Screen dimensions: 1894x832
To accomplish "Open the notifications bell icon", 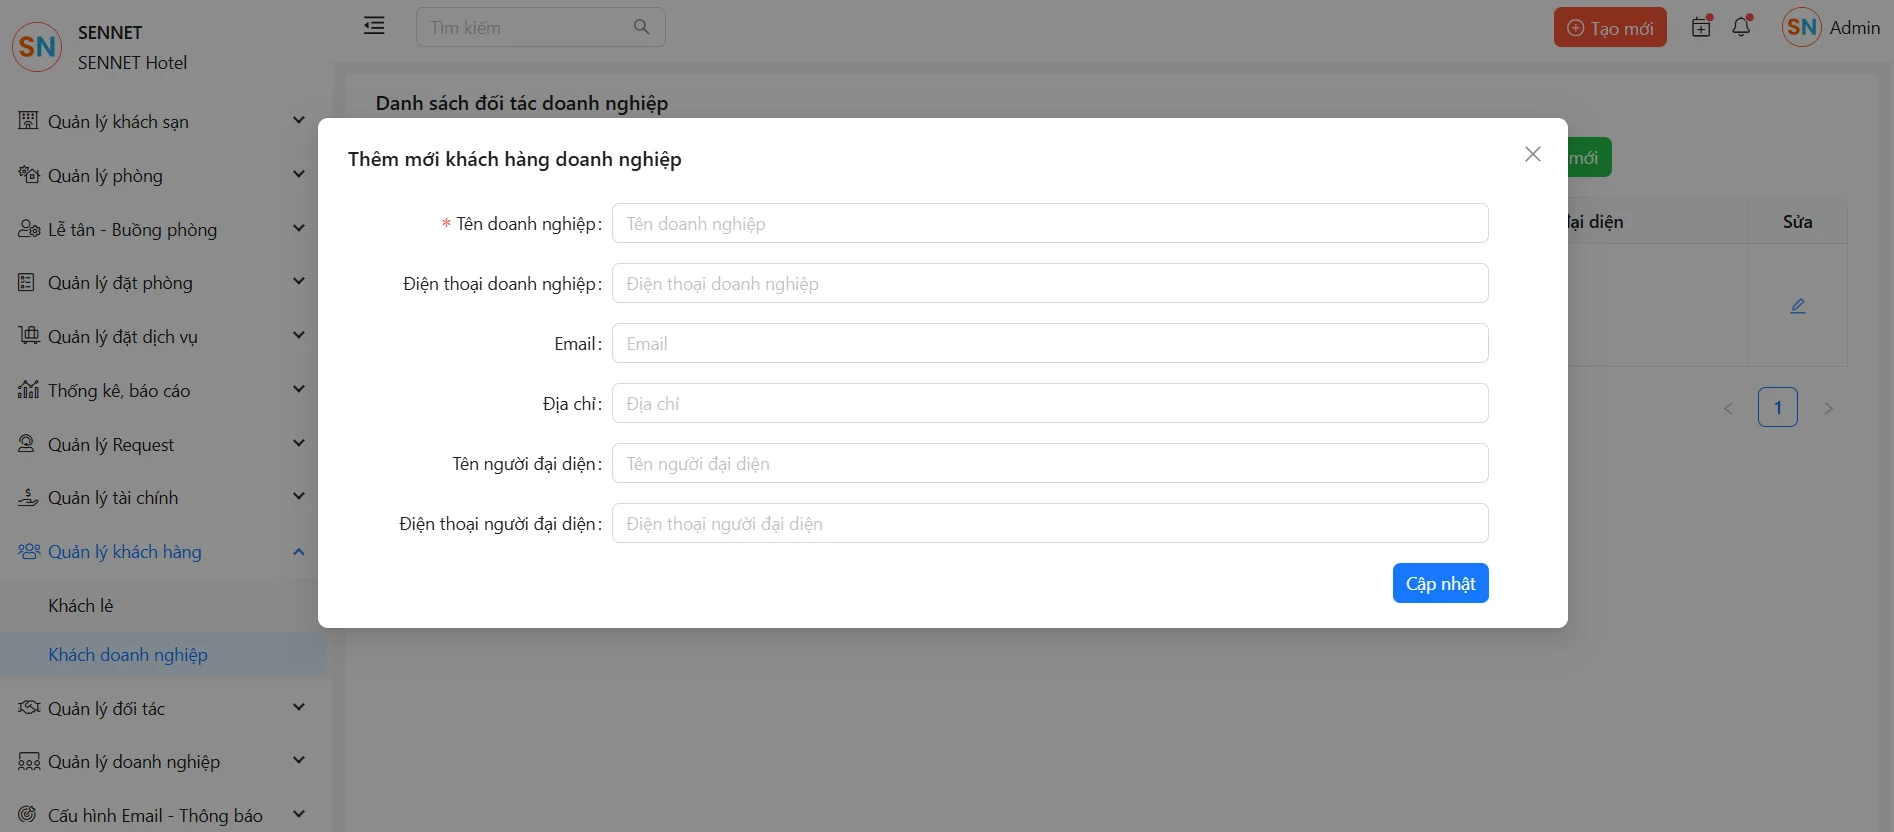I will click(x=1741, y=27).
